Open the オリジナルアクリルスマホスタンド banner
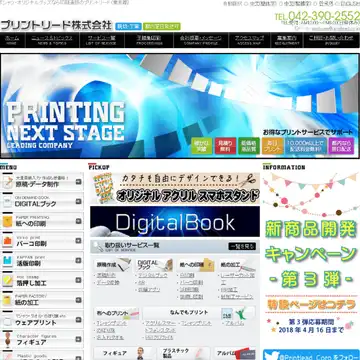 tap(175, 188)
